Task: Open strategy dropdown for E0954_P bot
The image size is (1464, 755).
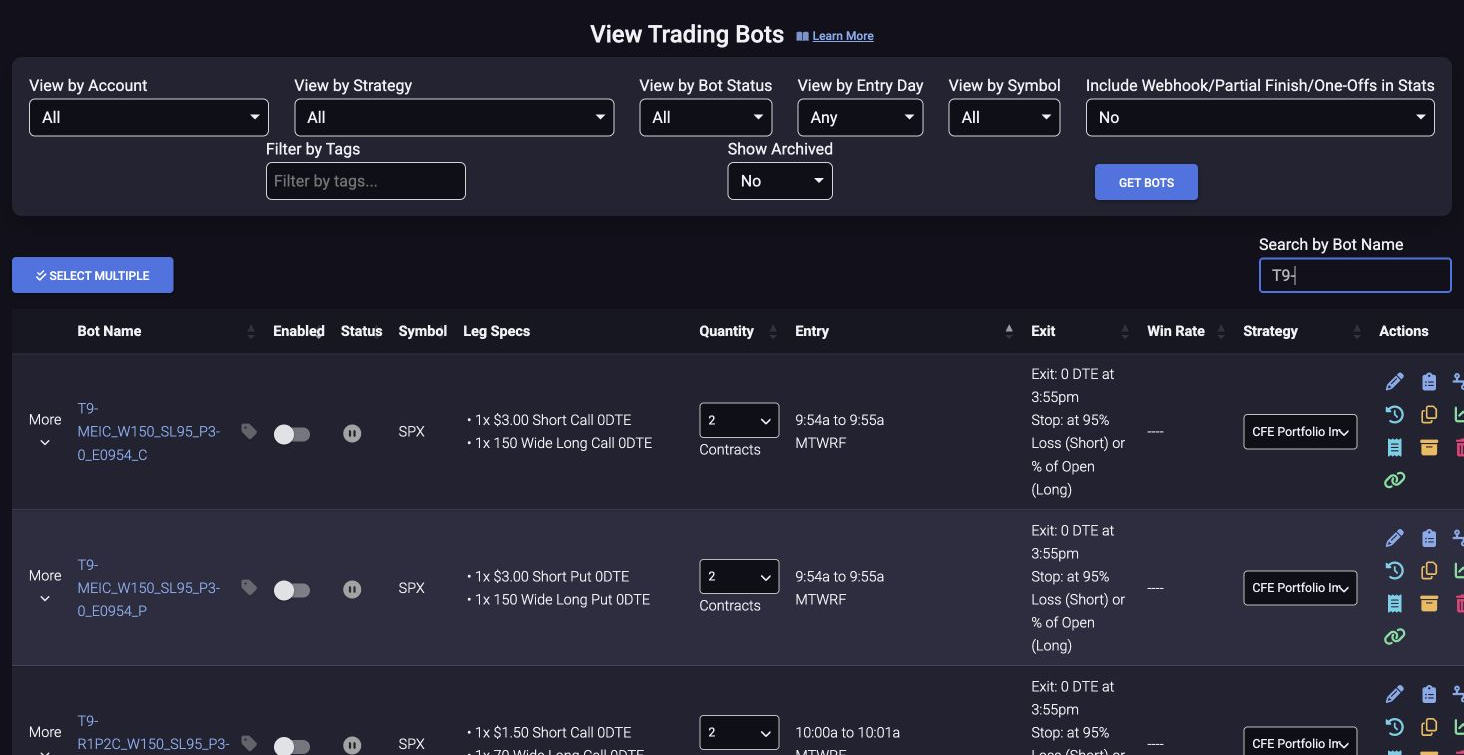Action: pos(1300,588)
